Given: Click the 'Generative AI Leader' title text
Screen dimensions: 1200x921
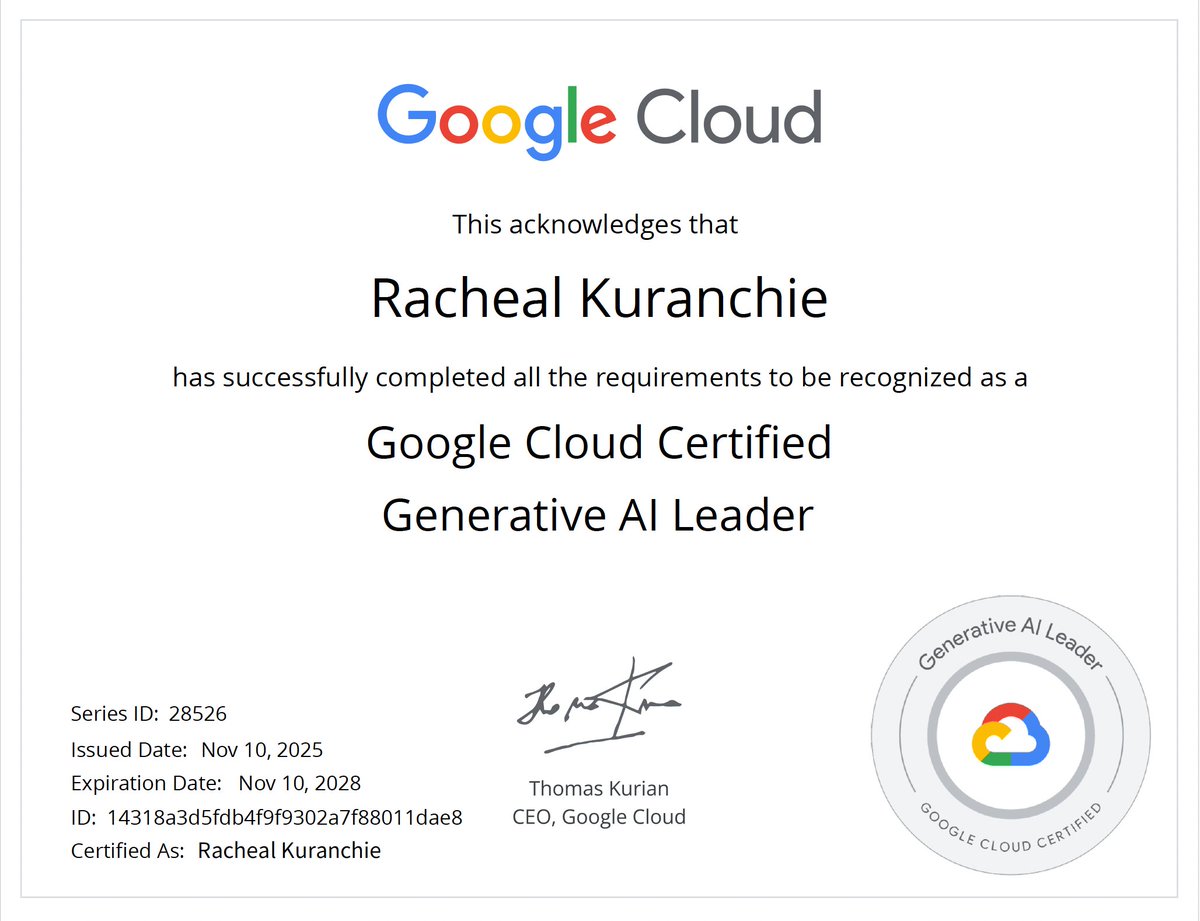Looking at the screenshot, I should pos(598,515).
